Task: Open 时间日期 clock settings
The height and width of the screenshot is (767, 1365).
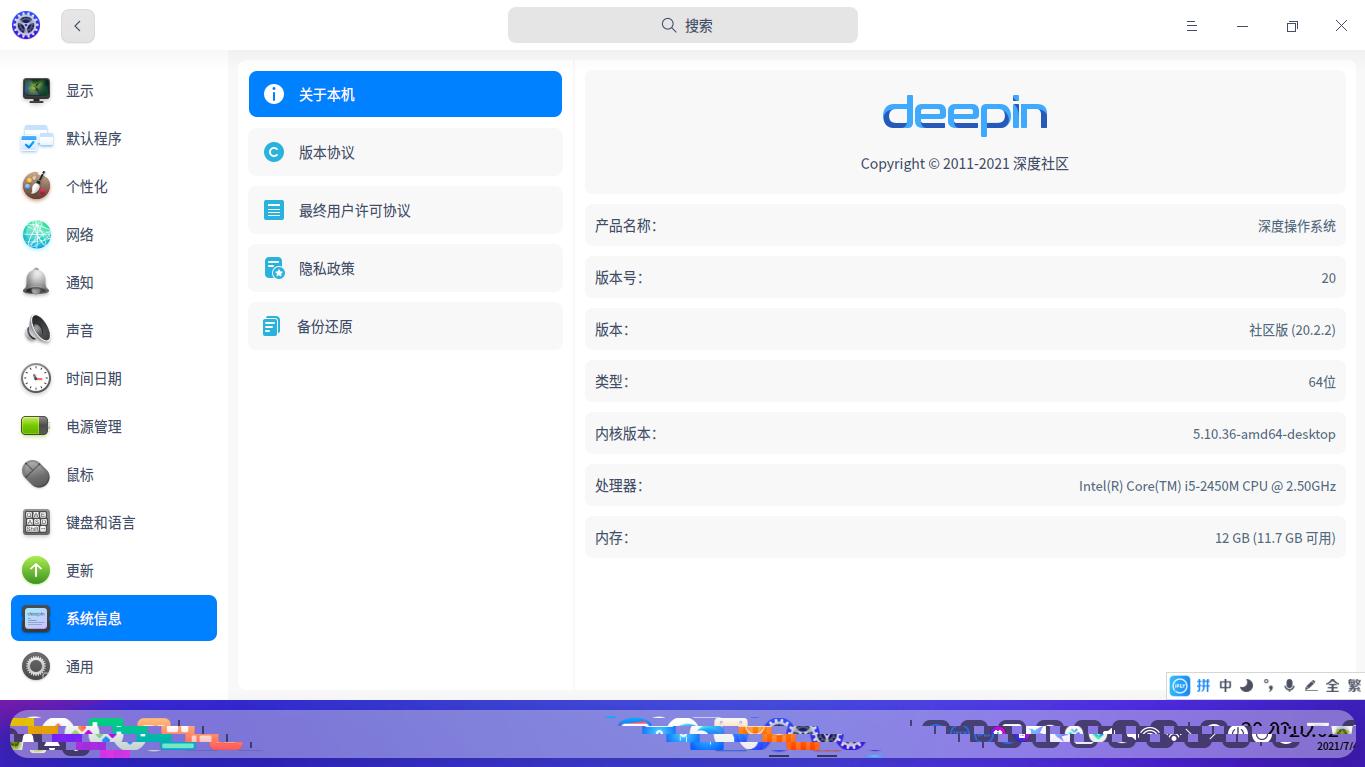Action: pos(114,378)
